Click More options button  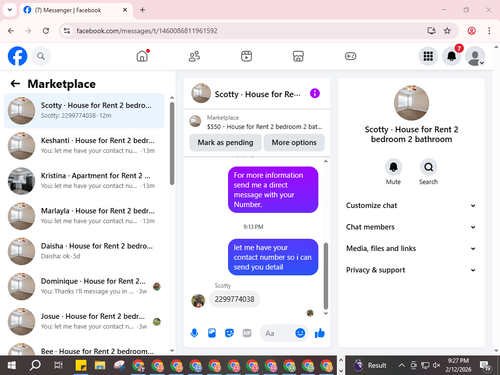[x=294, y=143]
